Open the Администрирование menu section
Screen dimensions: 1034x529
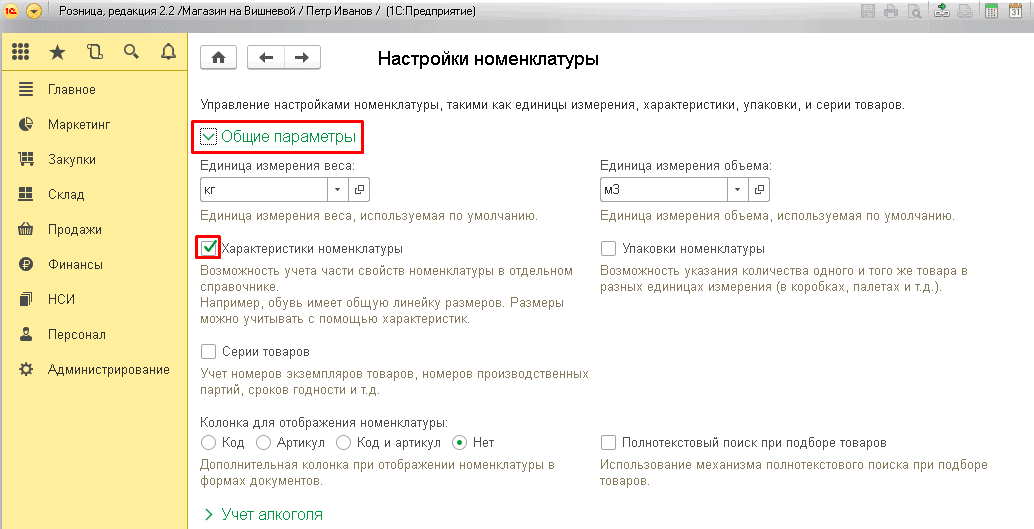[x=108, y=369]
